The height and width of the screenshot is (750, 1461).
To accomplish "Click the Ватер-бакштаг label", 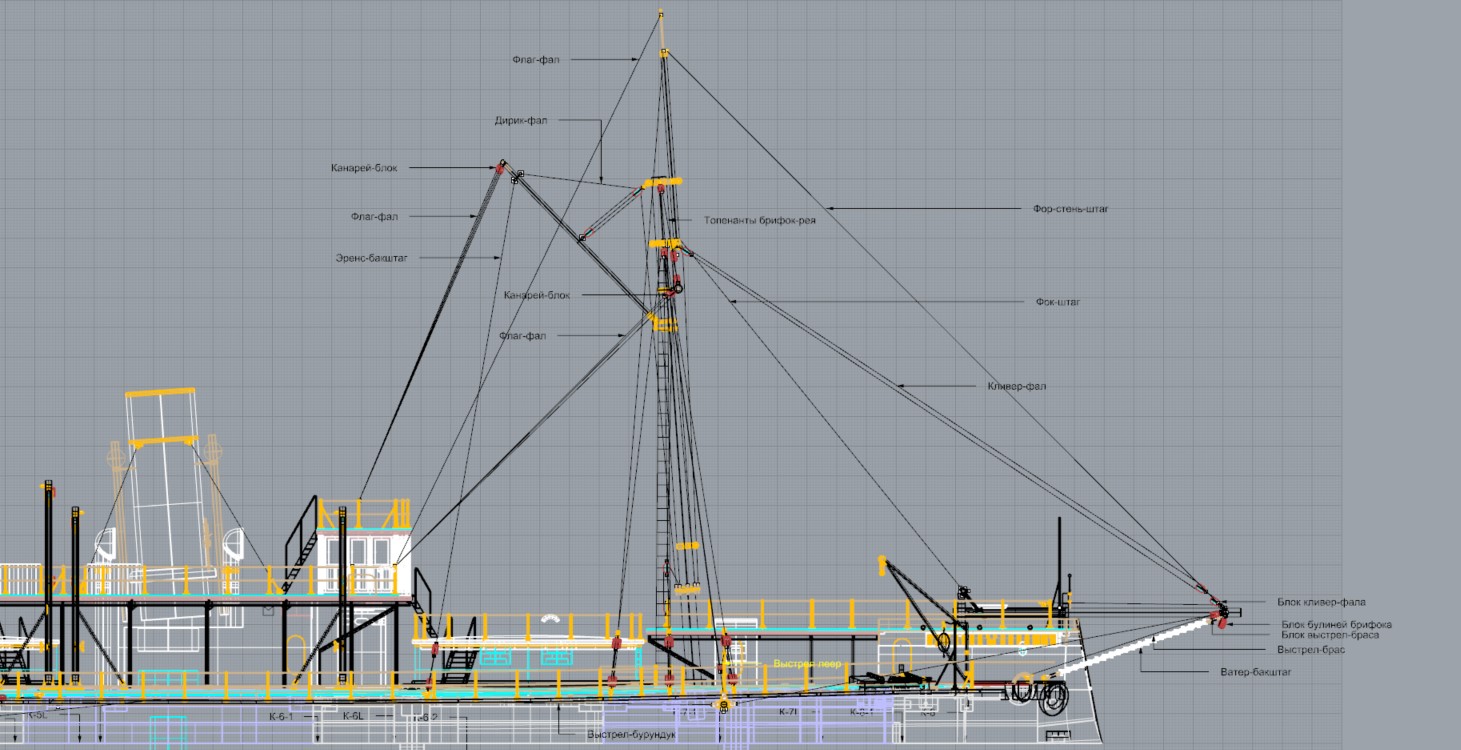I will tap(1255, 671).
